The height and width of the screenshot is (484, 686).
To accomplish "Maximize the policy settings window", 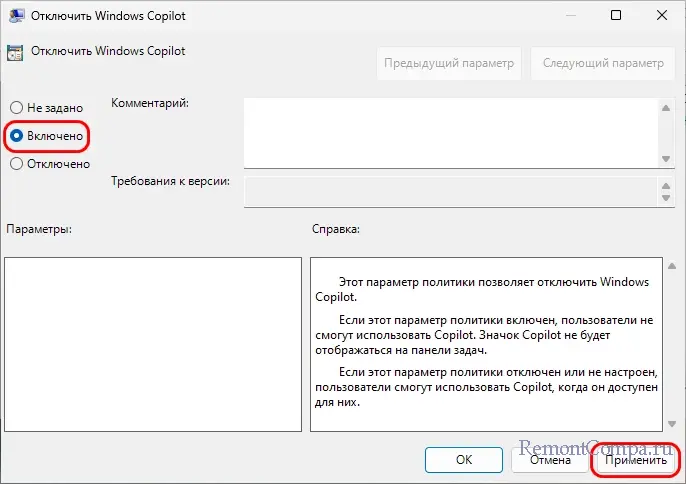I will 616,15.
